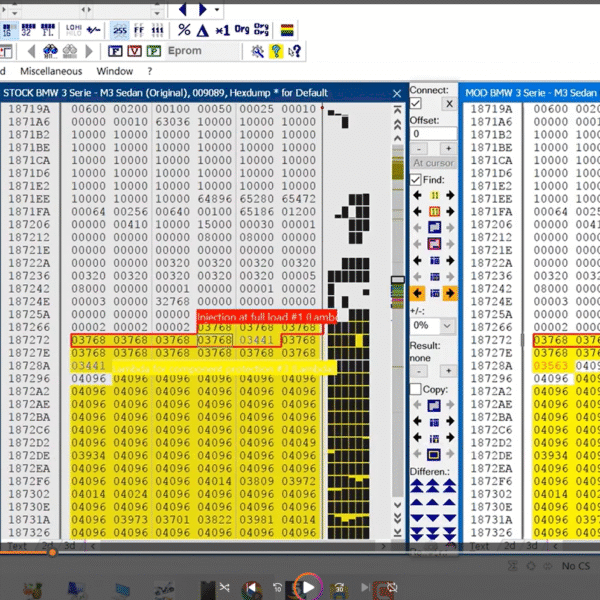600x600 pixels.
Task: Increase Offset with plus button
Action: [448, 148]
